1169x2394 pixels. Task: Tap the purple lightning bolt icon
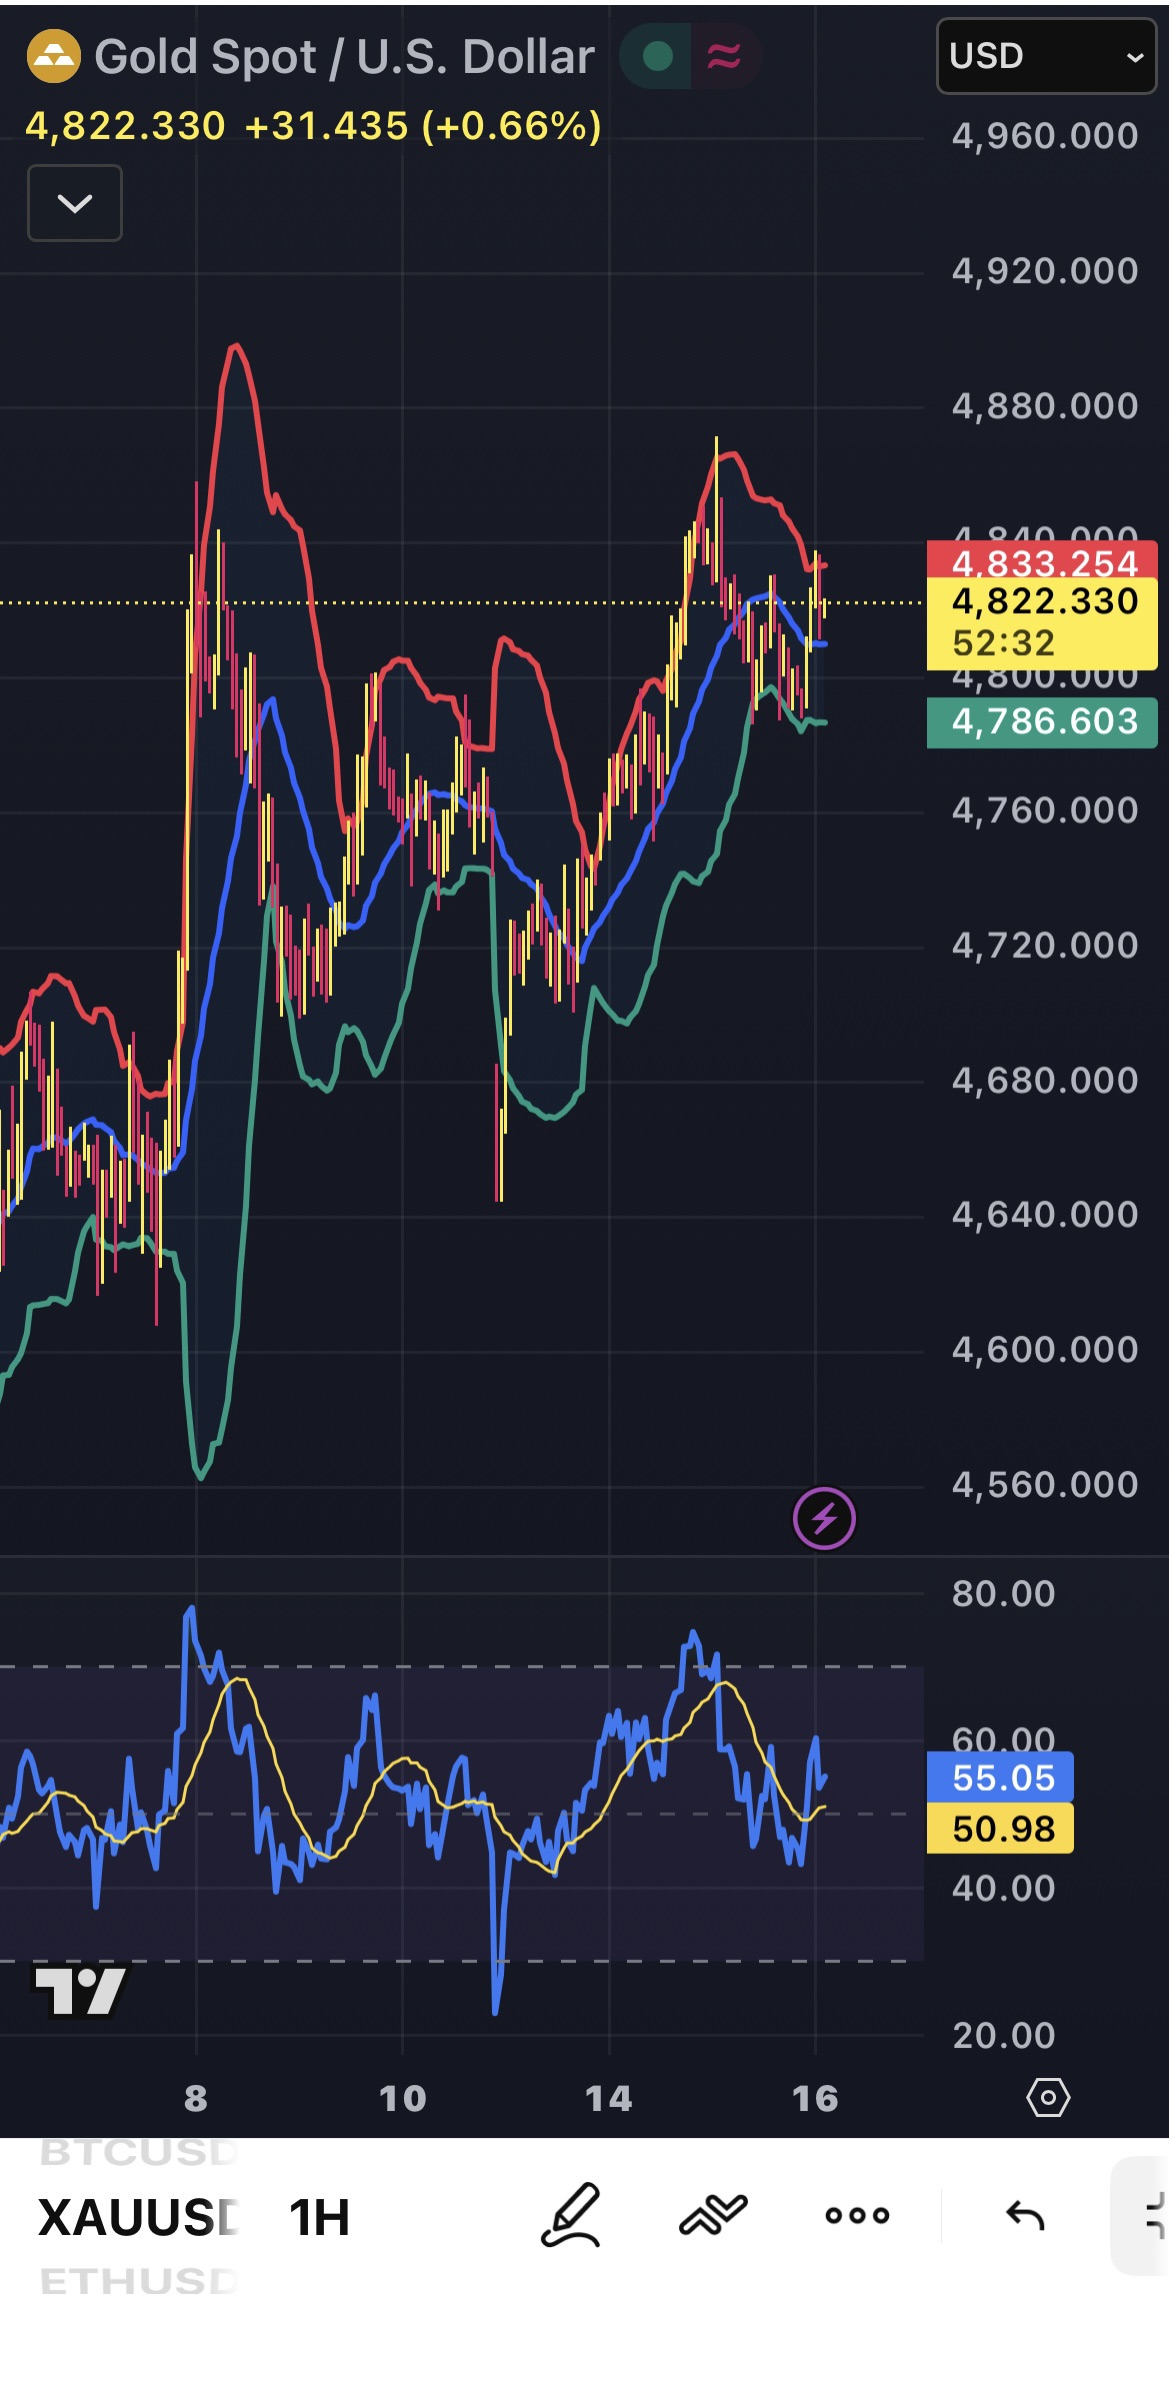824,1518
